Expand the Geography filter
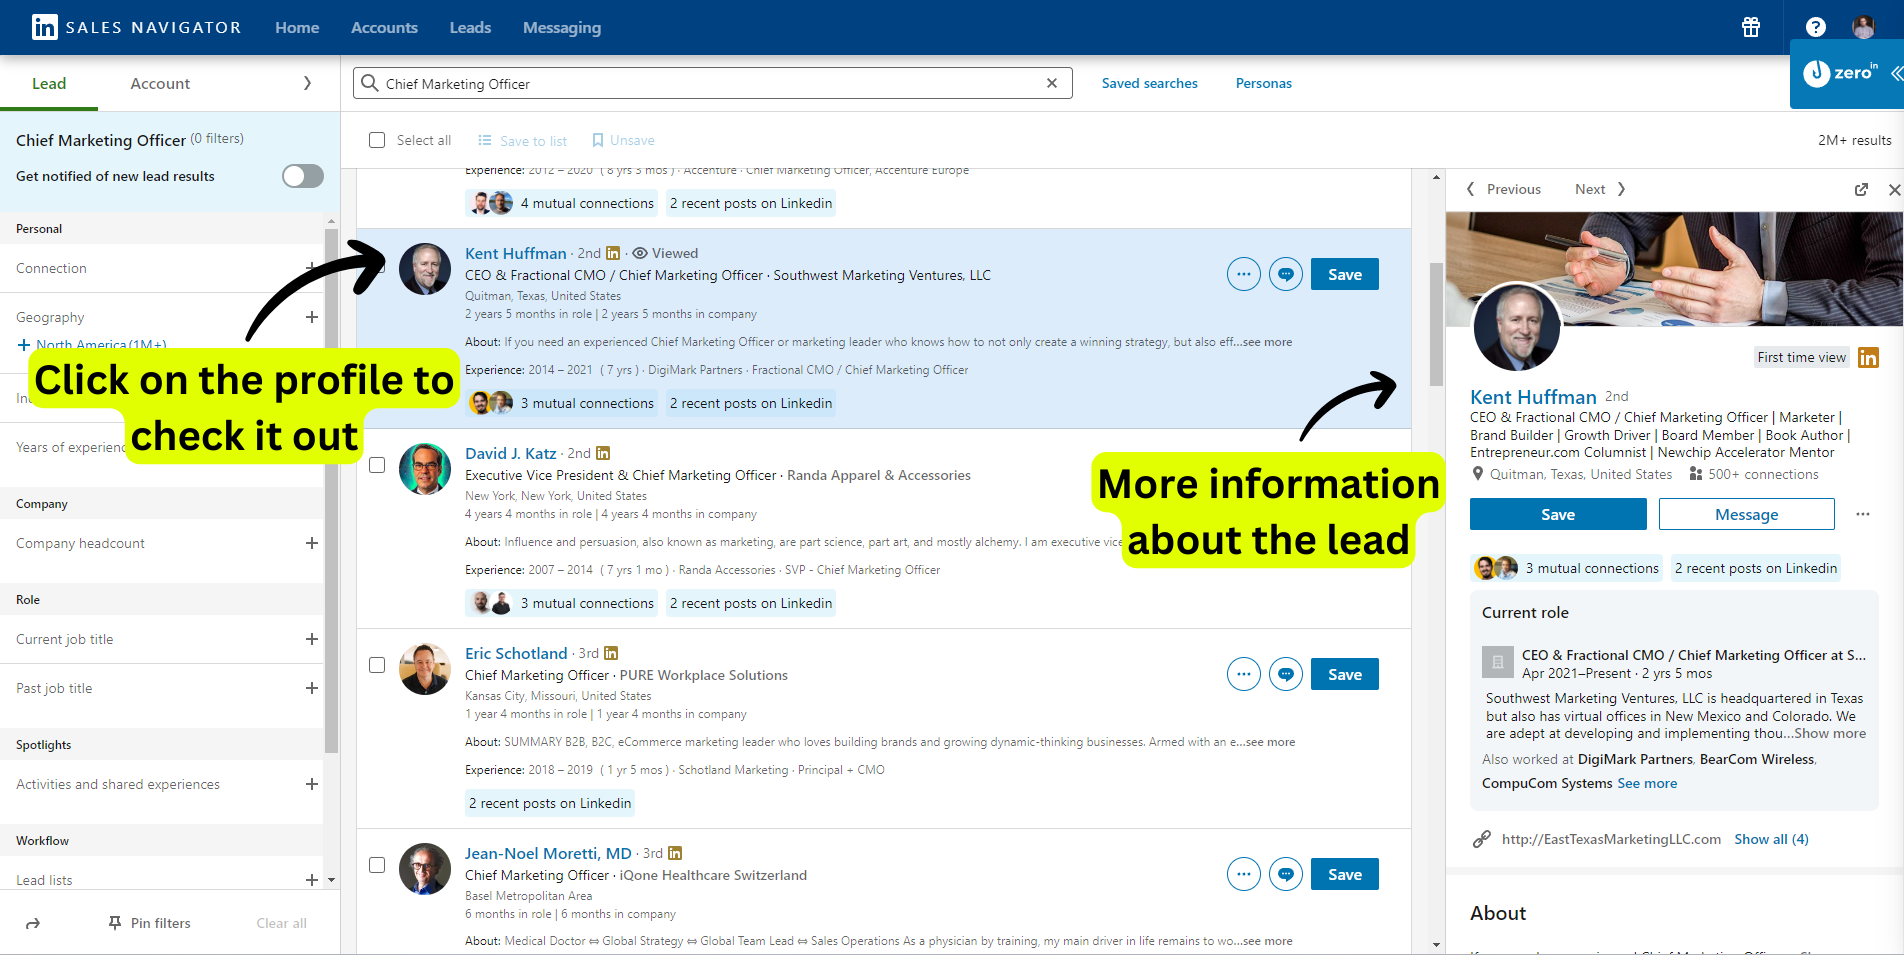The width and height of the screenshot is (1904, 955). 312,317
